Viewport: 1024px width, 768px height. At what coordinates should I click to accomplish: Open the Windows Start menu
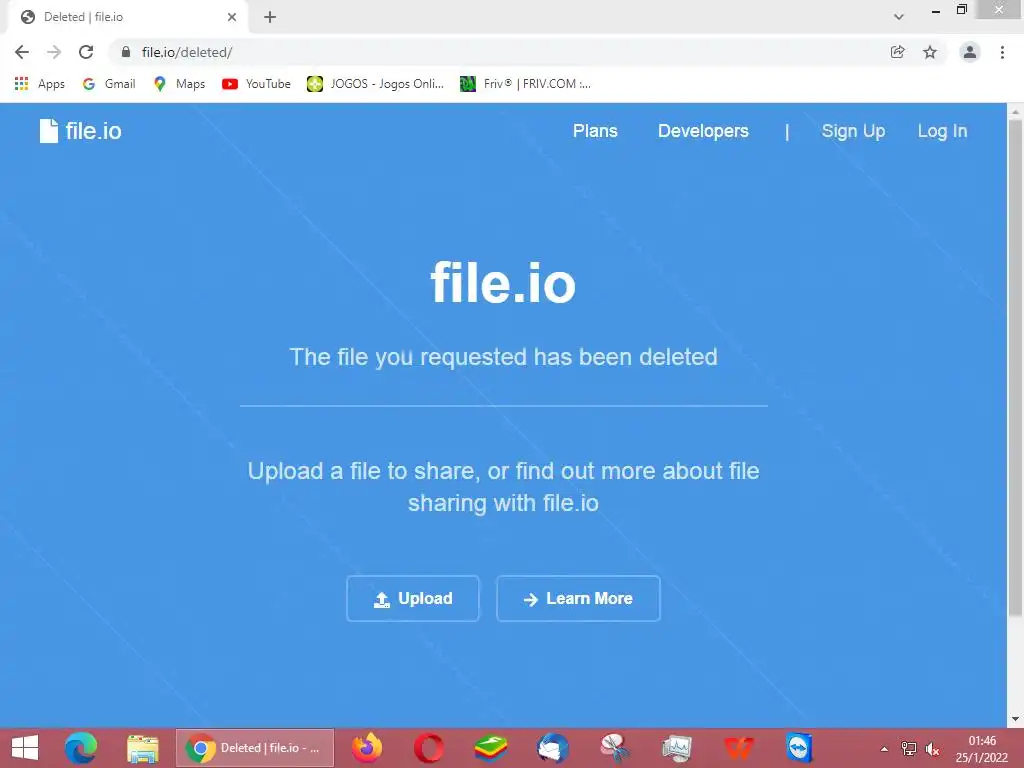tap(25, 748)
